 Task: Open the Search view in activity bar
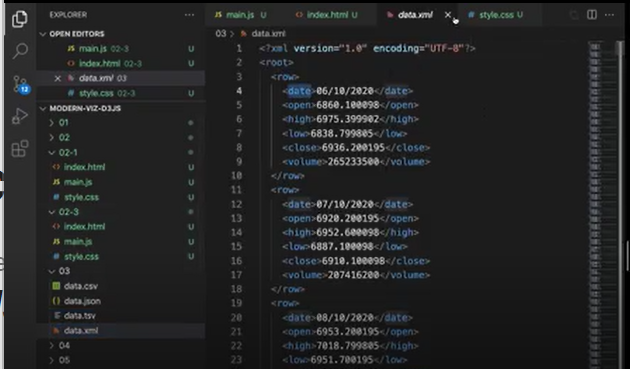pyautogui.click(x=20, y=51)
